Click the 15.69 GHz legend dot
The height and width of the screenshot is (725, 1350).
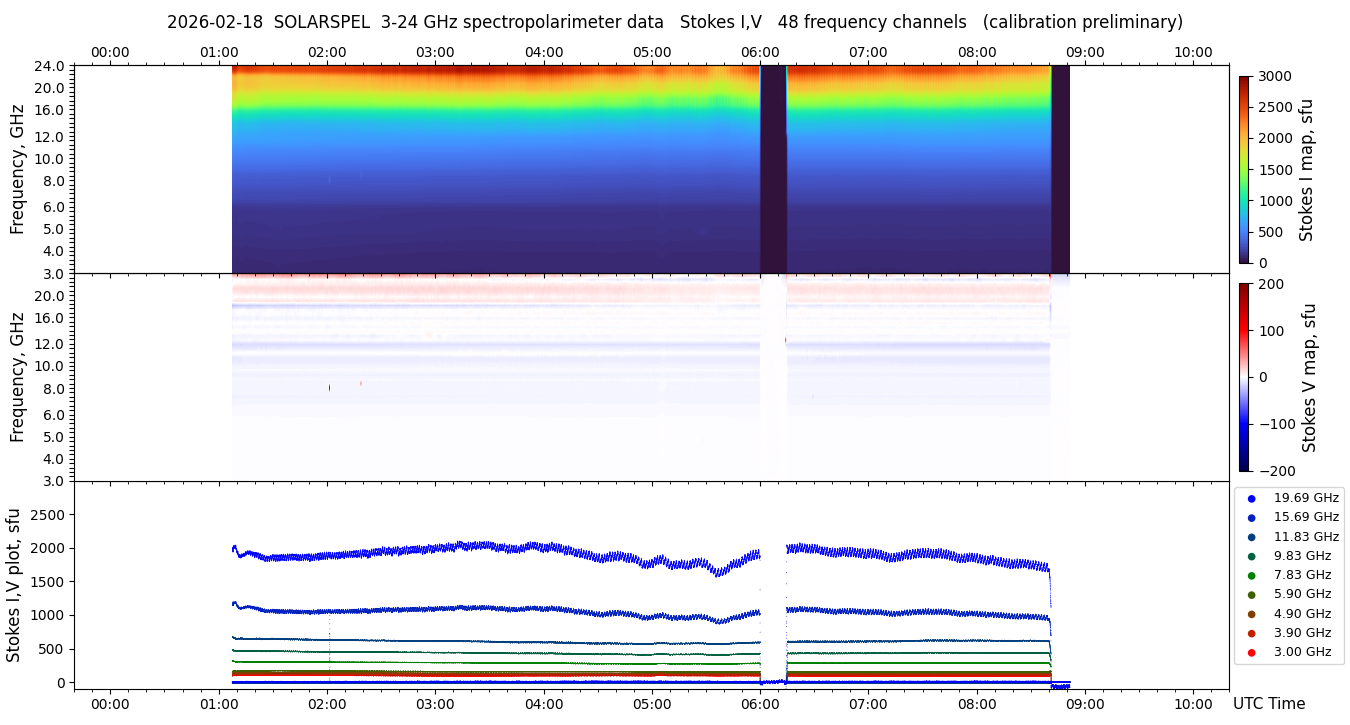[1251, 517]
